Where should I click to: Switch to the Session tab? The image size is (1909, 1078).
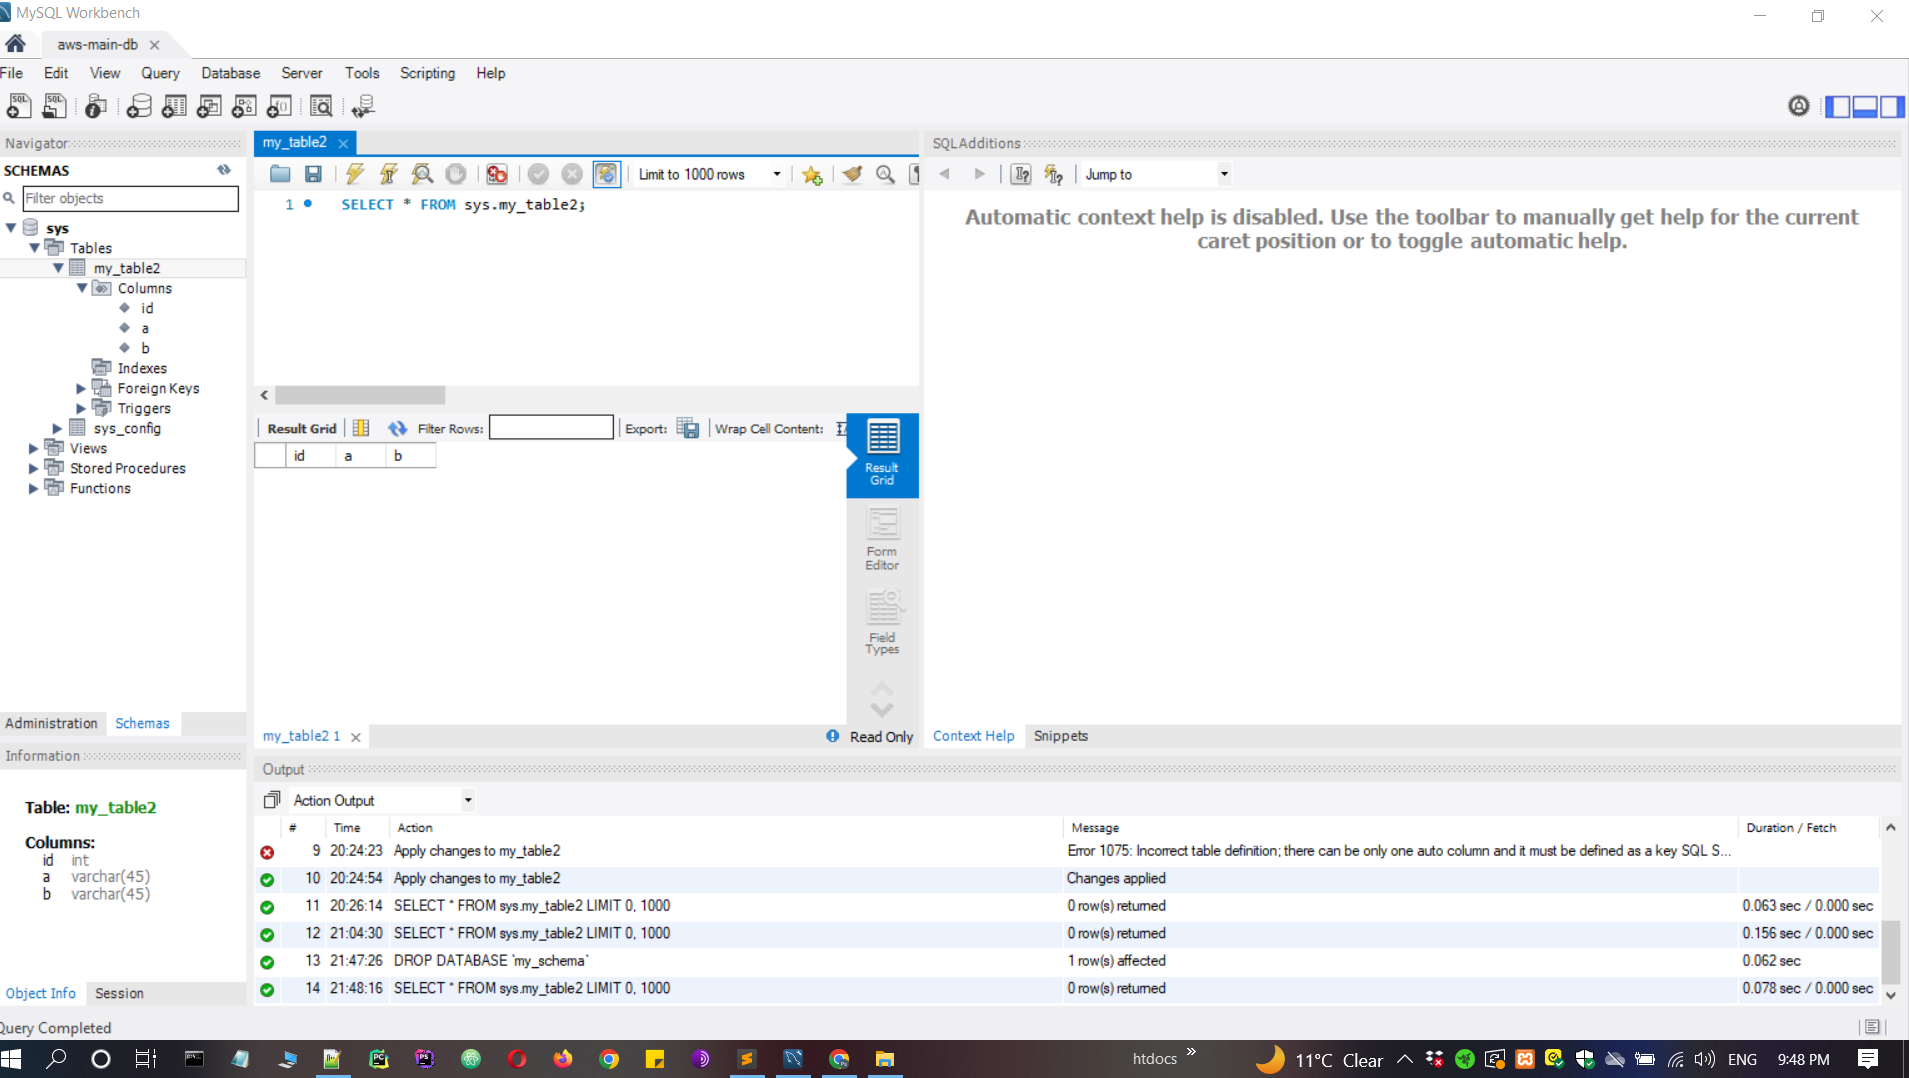[119, 993]
